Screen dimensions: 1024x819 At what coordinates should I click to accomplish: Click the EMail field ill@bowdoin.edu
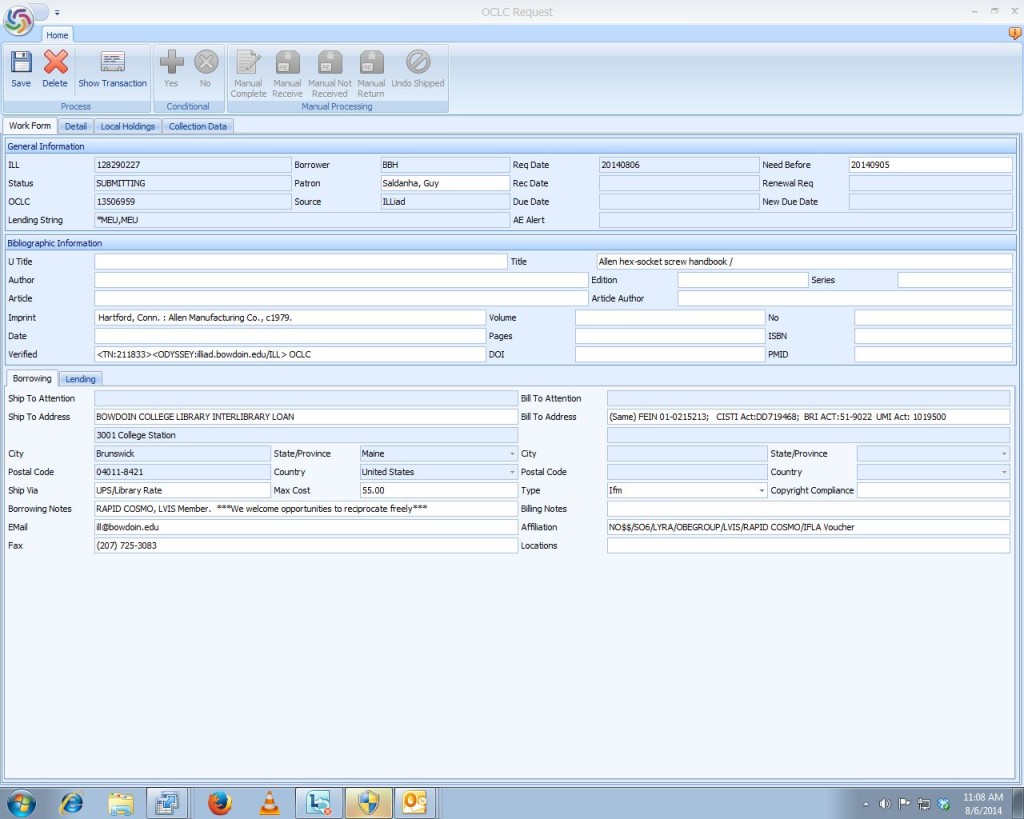(306, 526)
